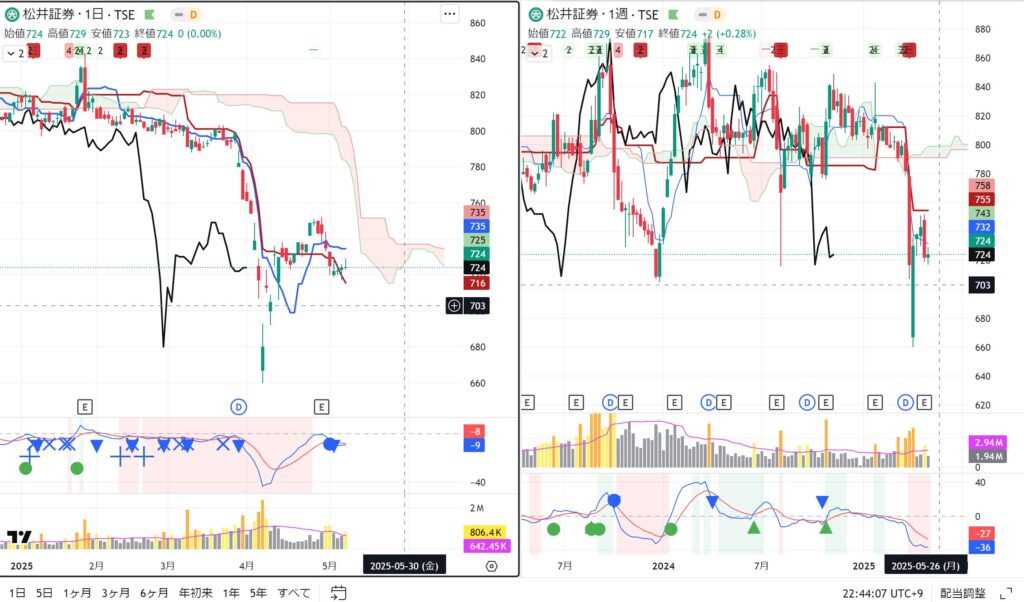Click the dark red 755 price label on weekly chart

(x=982, y=199)
